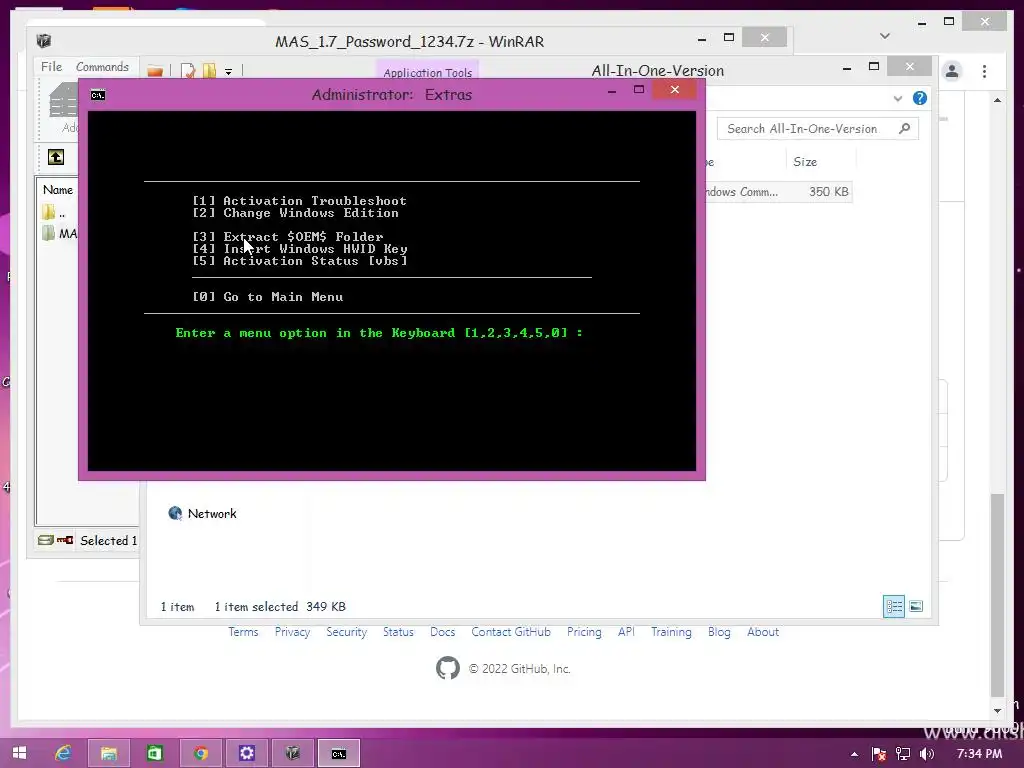The width and height of the screenshot is (1024, 768).
Task: Switch to WinRAR on the taskbar
Action: tap(293, 753)
